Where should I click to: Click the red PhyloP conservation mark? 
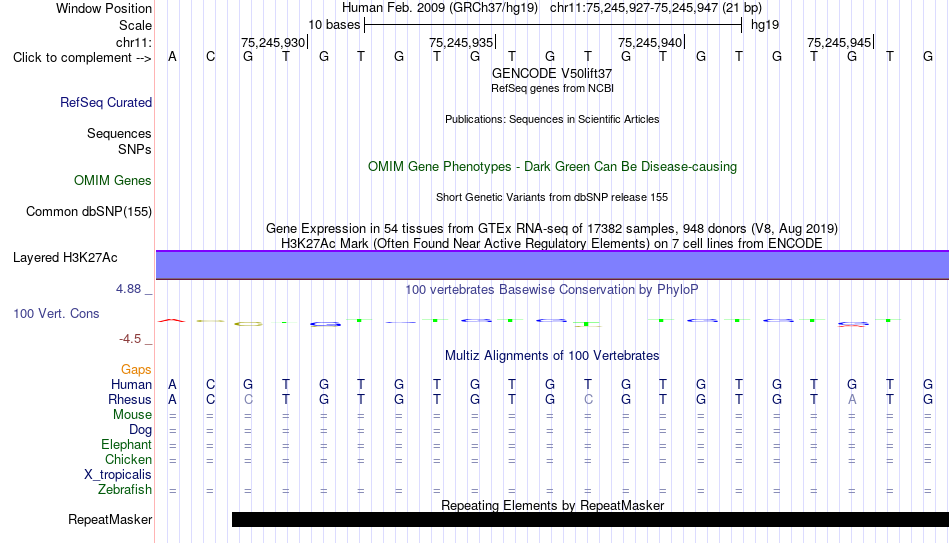click(x=172, y=321)
